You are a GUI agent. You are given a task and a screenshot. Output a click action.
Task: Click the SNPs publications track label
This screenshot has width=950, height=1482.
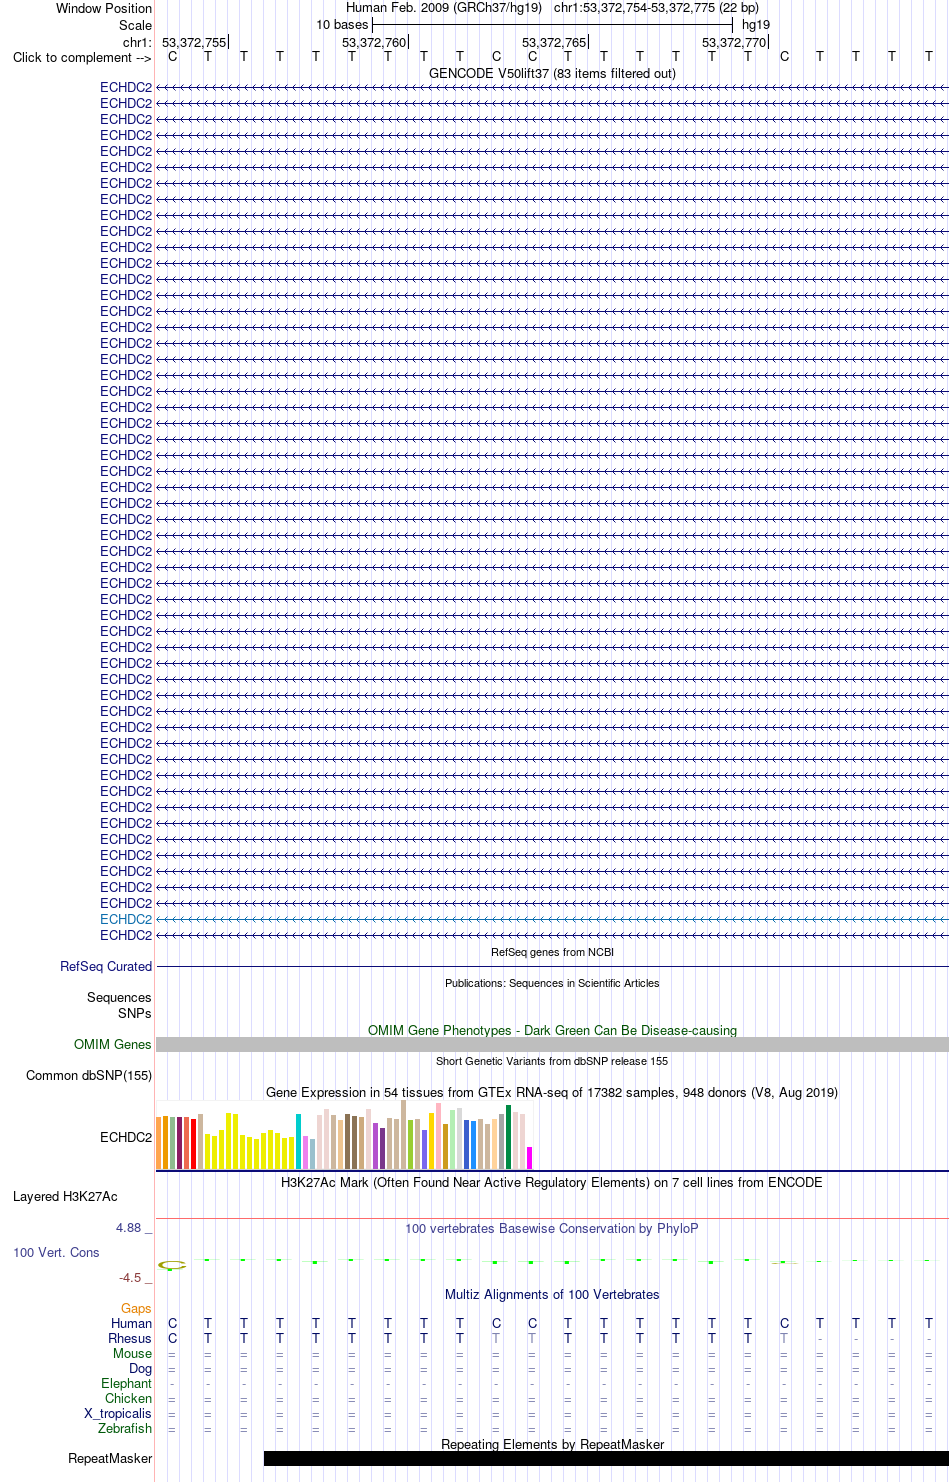pos(135,1013)
